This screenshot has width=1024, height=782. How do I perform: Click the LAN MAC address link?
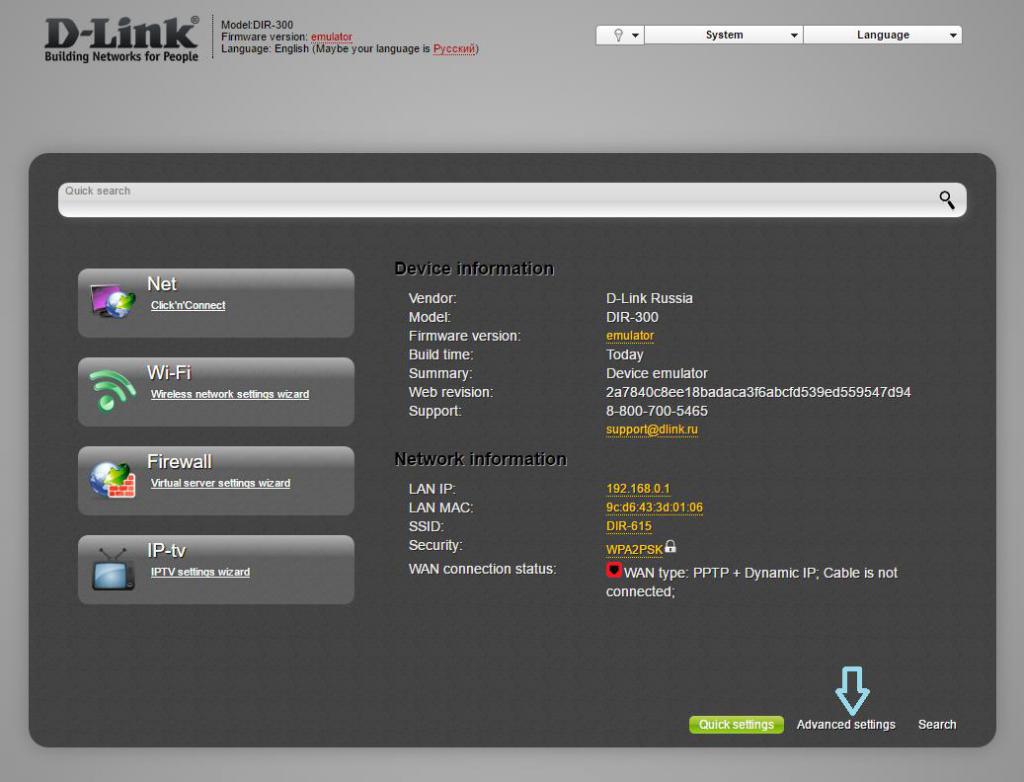(x=654, y=508)
